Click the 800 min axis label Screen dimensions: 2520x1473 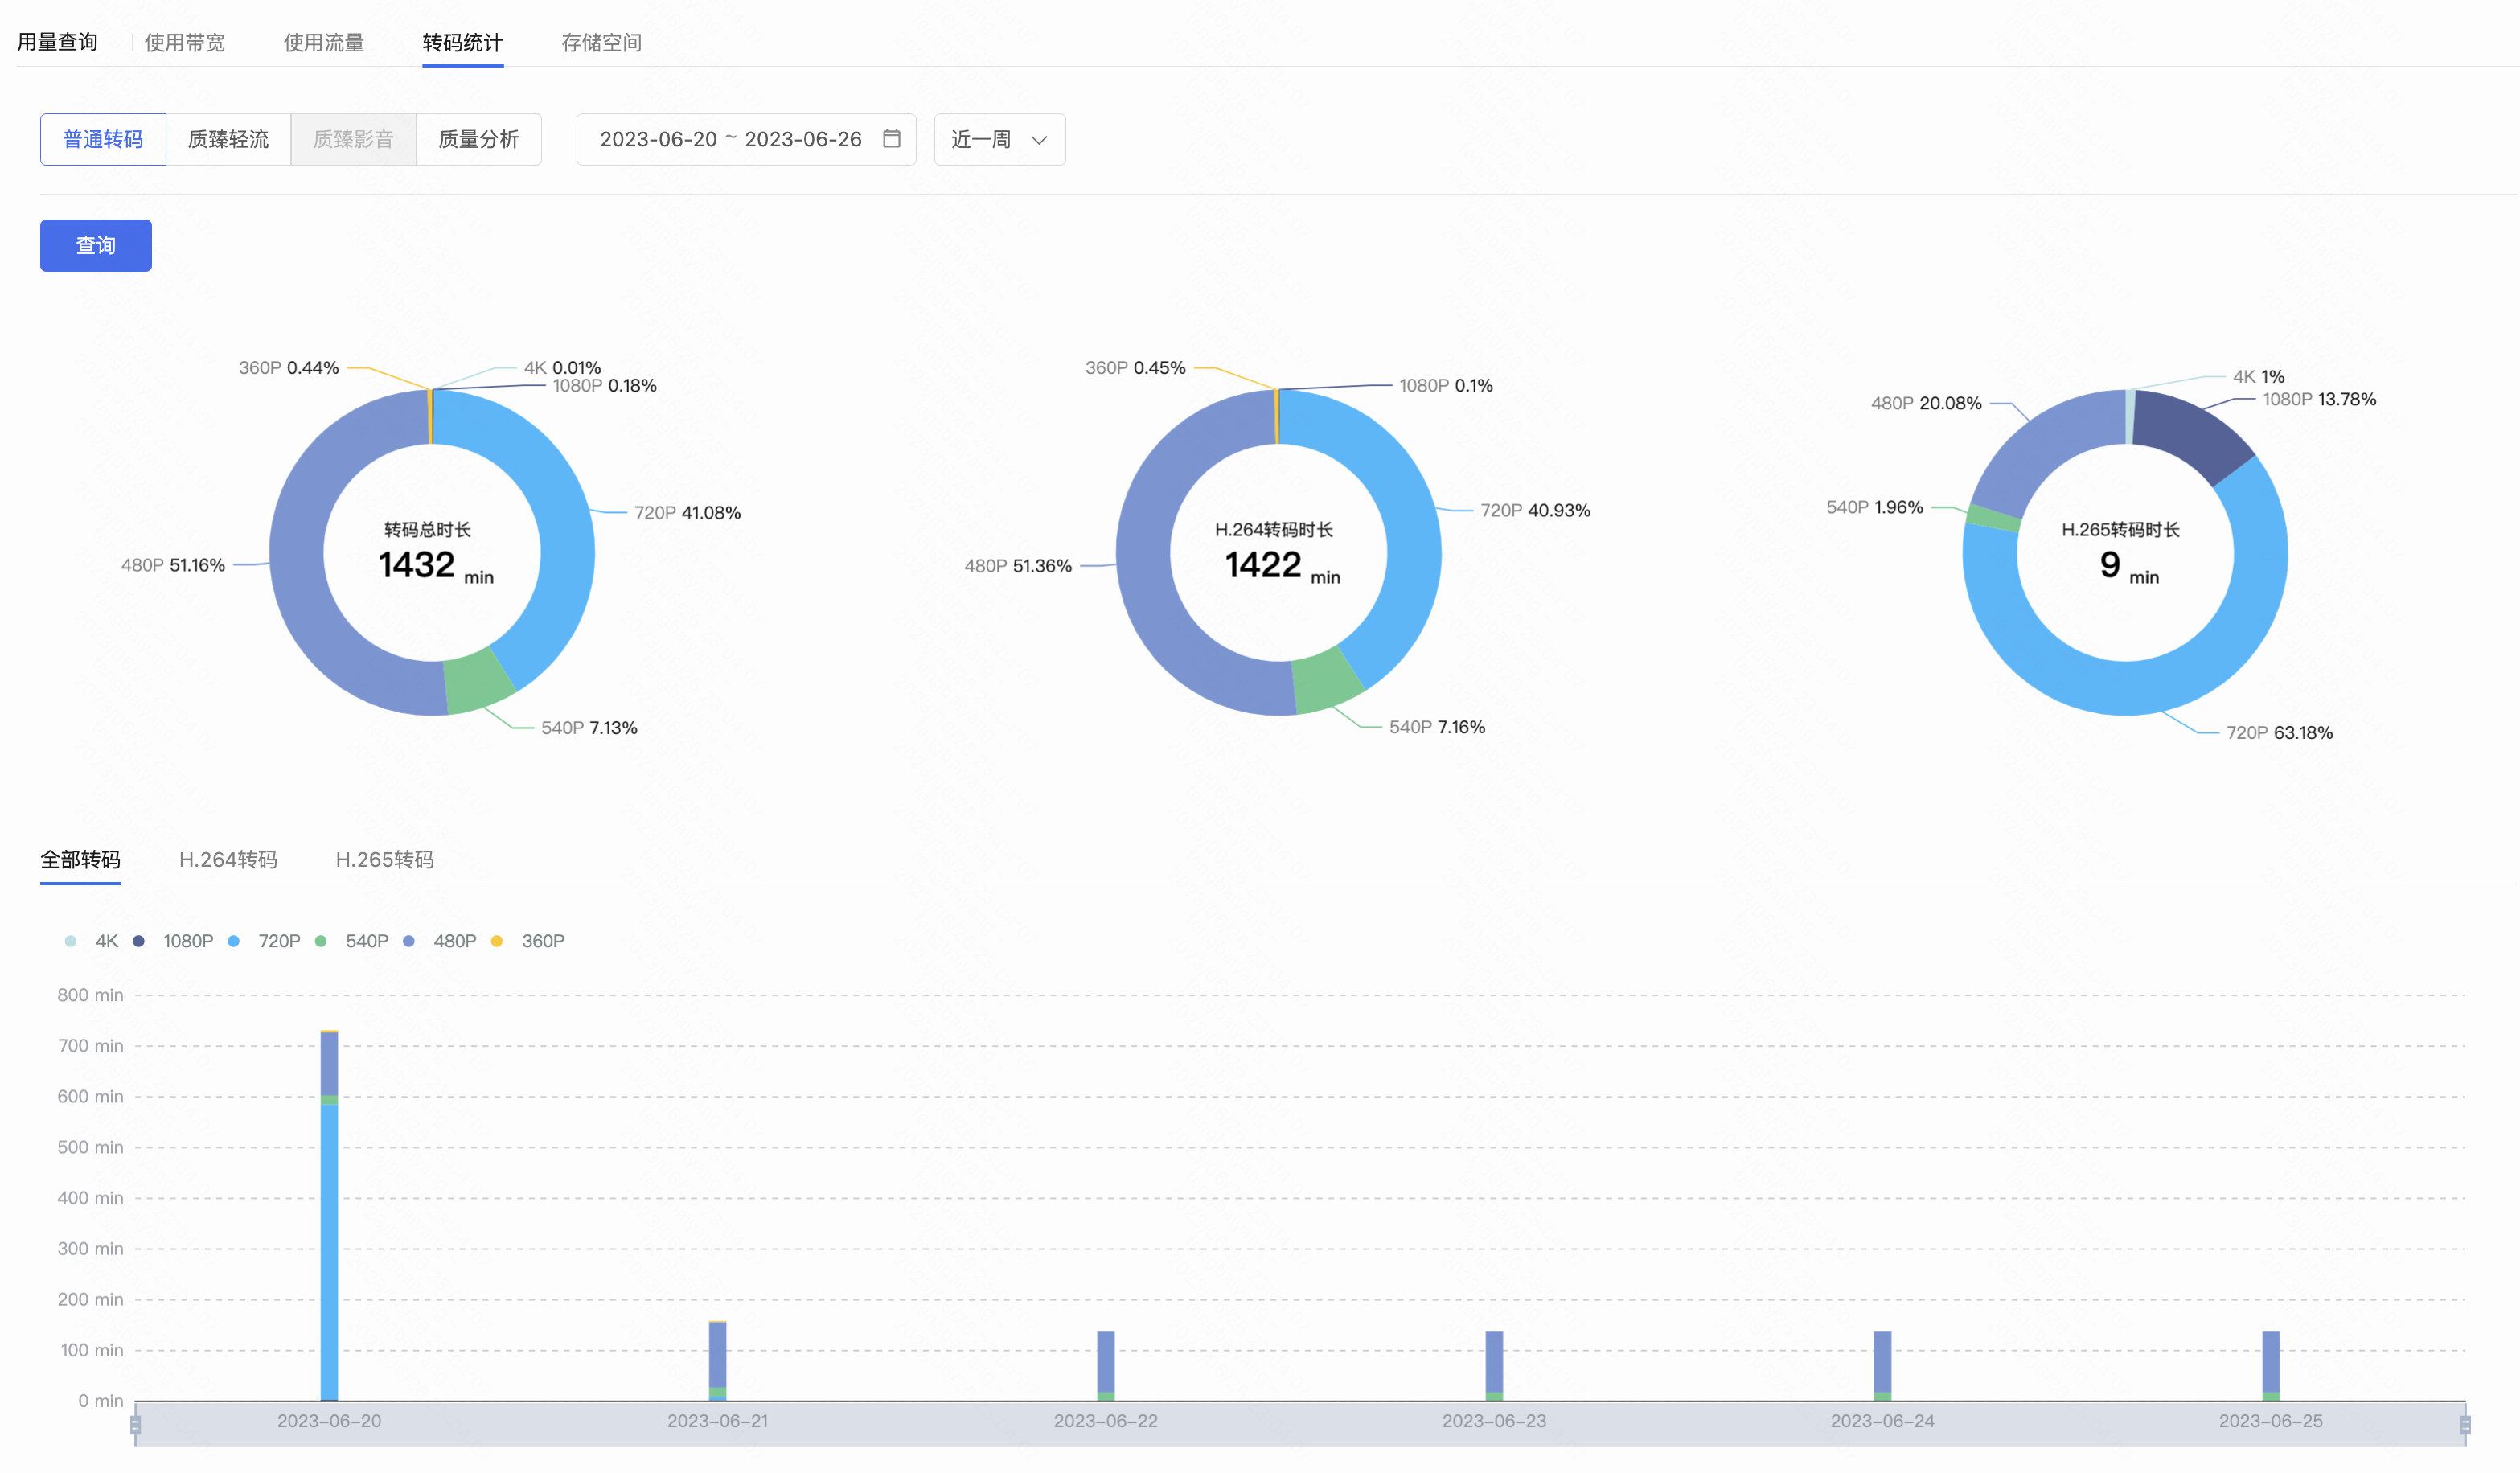coord(90,995)
